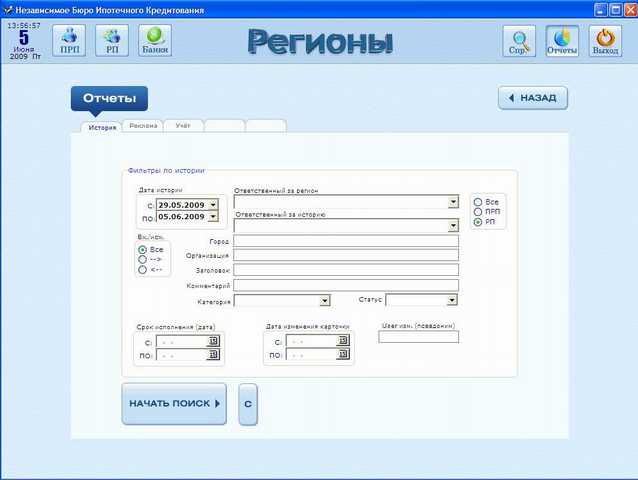Image resolution: width=638 pixels, height=480 pixels.
Task: Switch to the Реклама tab
Action: 143,126
